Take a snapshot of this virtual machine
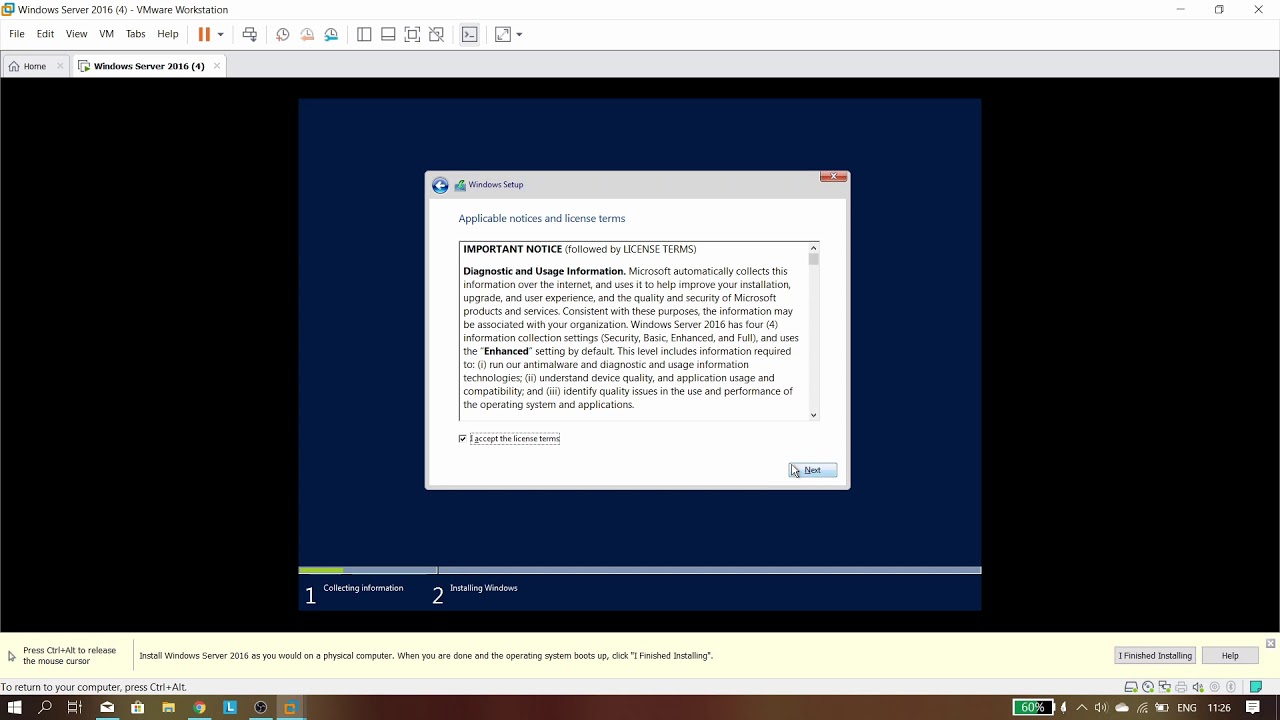Screen dimensions: 1280x720 click(x=283, y=34)
